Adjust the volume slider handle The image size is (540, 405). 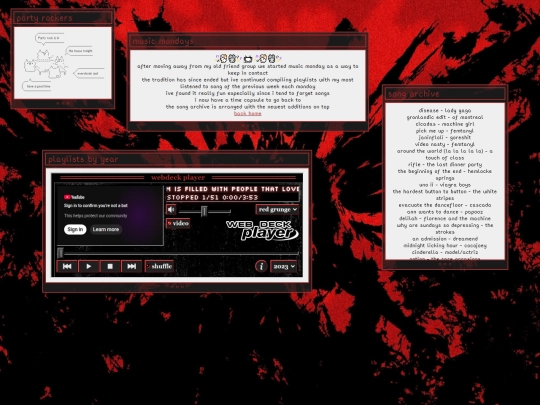[x=204, y=211]
